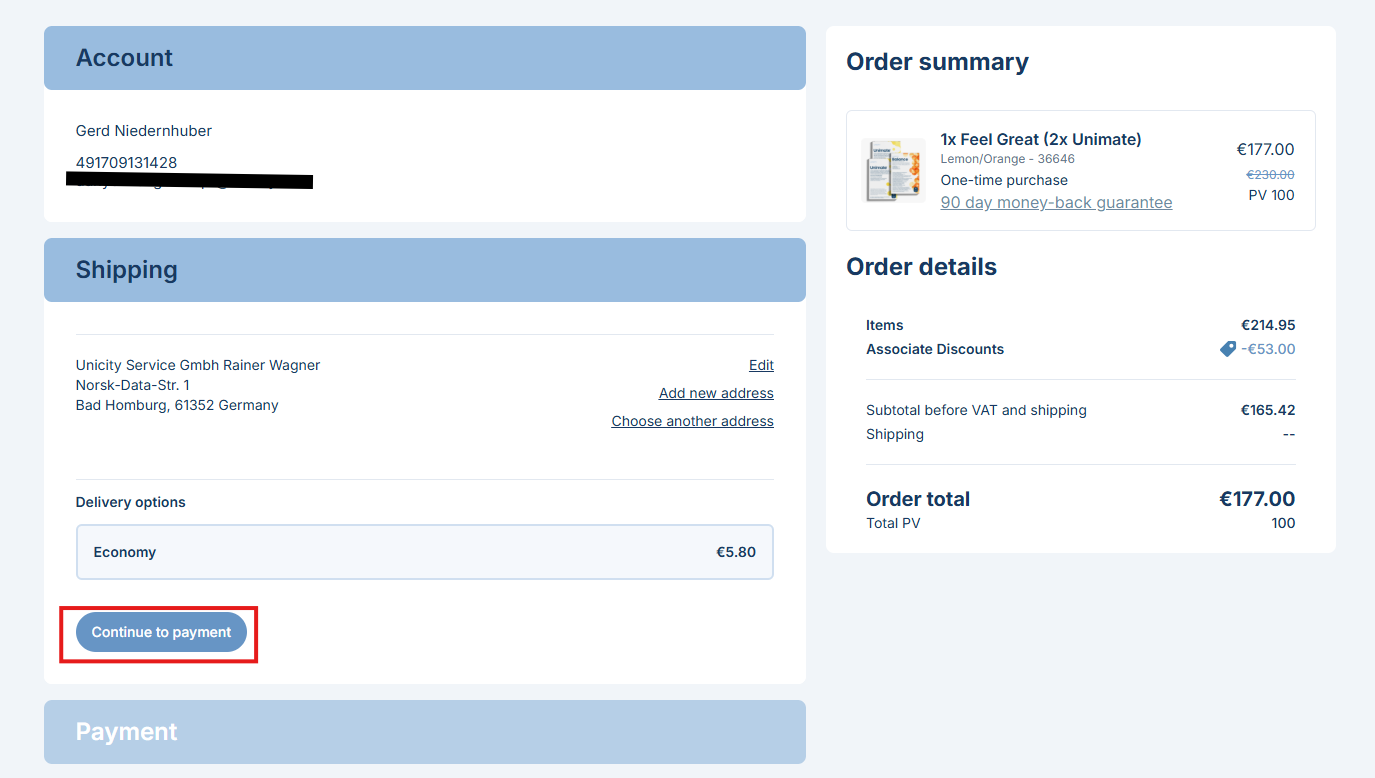This screenshot has width=1375, height=778.
Task: Click the crossed-out €230.00 price
Action: click(1269, 174)
